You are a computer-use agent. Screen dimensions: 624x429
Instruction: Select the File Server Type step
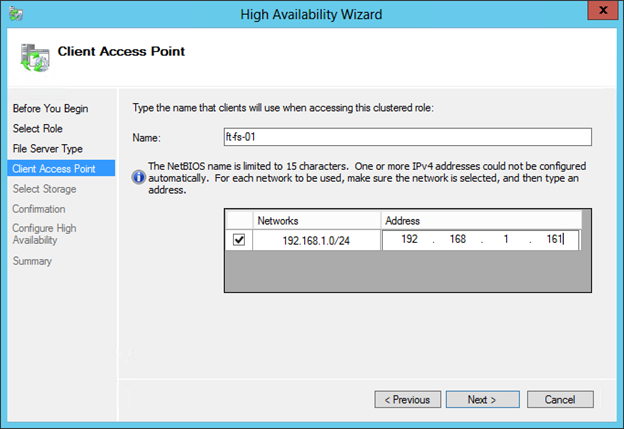[x=48, y=149]
